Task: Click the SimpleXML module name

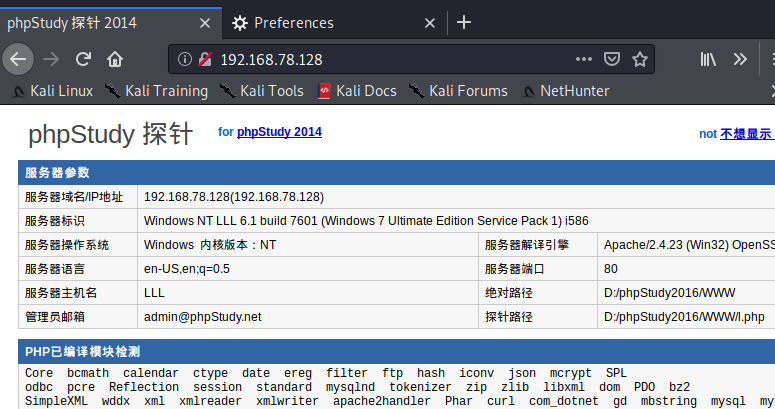Action: 56,401
